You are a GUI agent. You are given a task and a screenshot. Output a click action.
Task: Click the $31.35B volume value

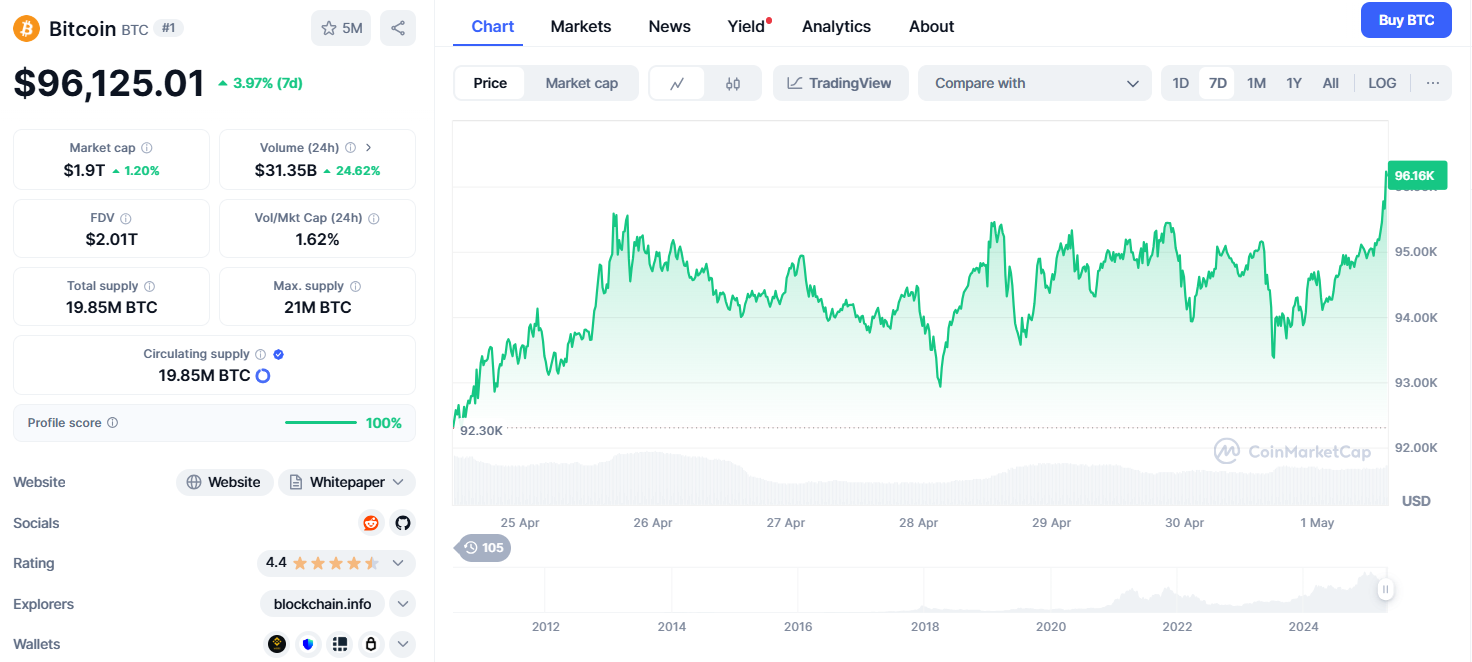(x=286, y=170)
